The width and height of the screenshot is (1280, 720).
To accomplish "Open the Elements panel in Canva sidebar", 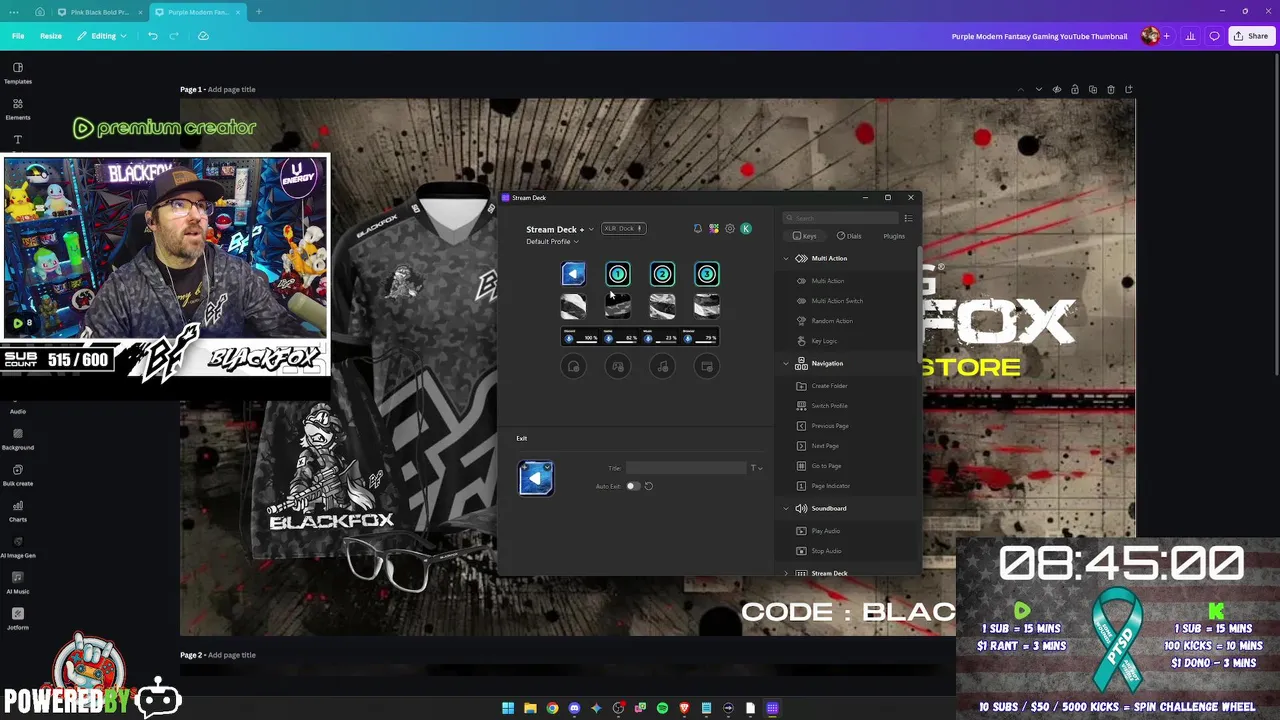I will pos(18,109).
